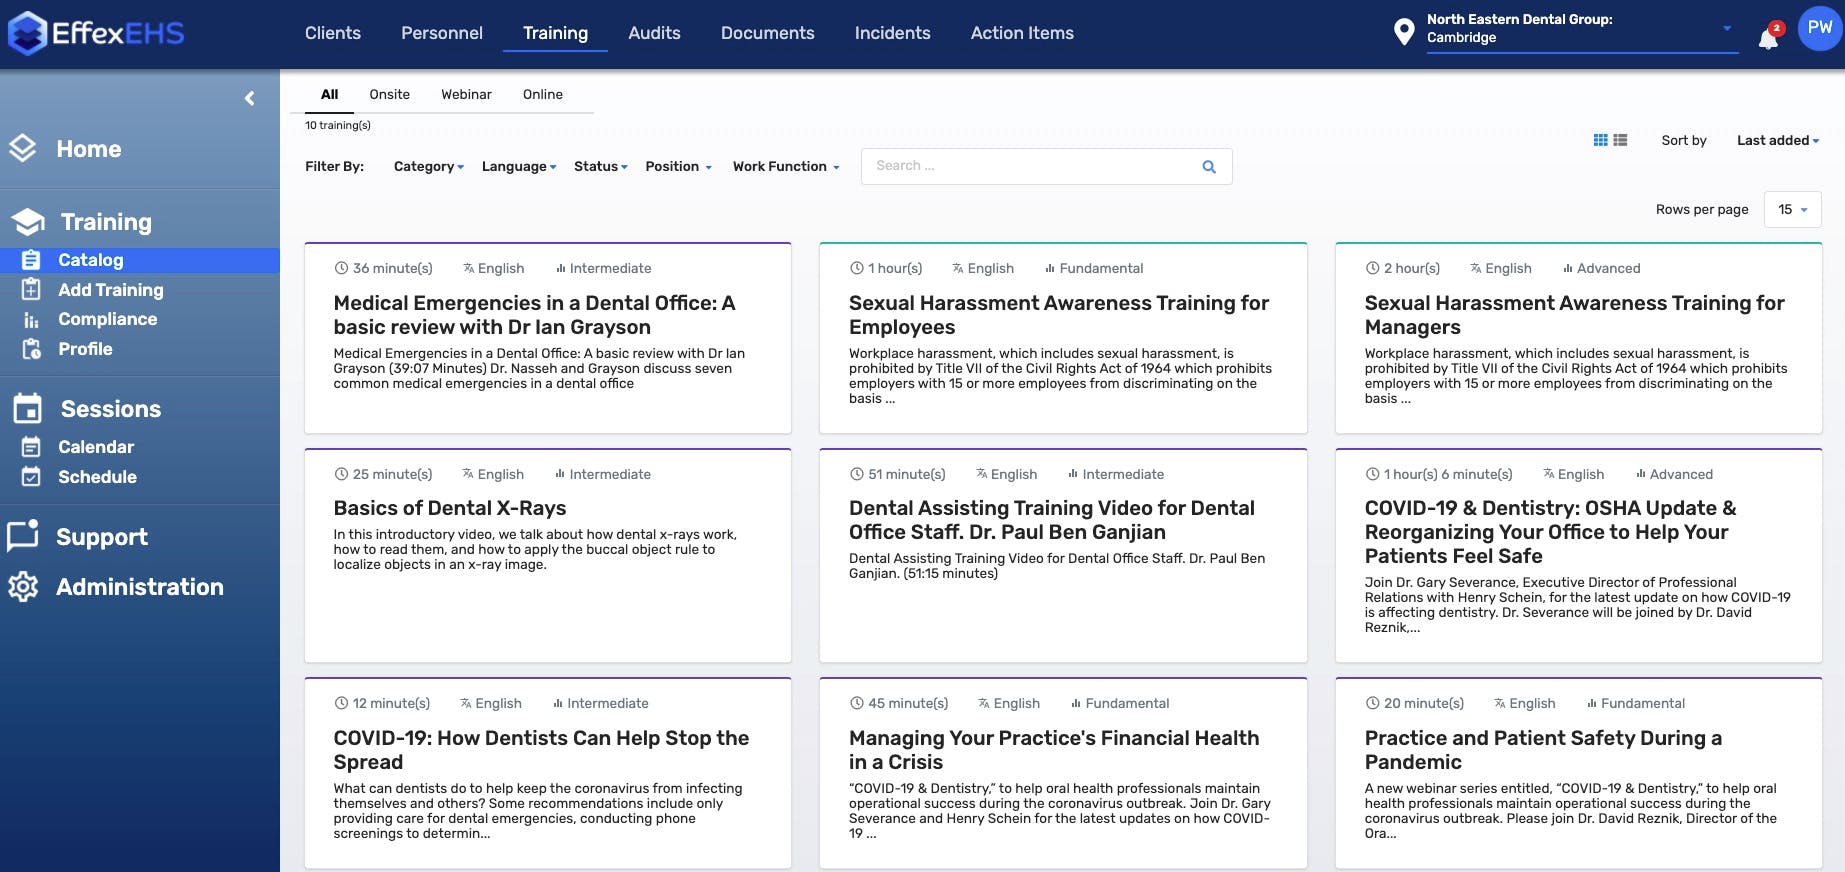This screenshot has height=872, width=1845.
Task: Go to Home in sidebar
Action: pyautogui.click(x=89, y=149)
